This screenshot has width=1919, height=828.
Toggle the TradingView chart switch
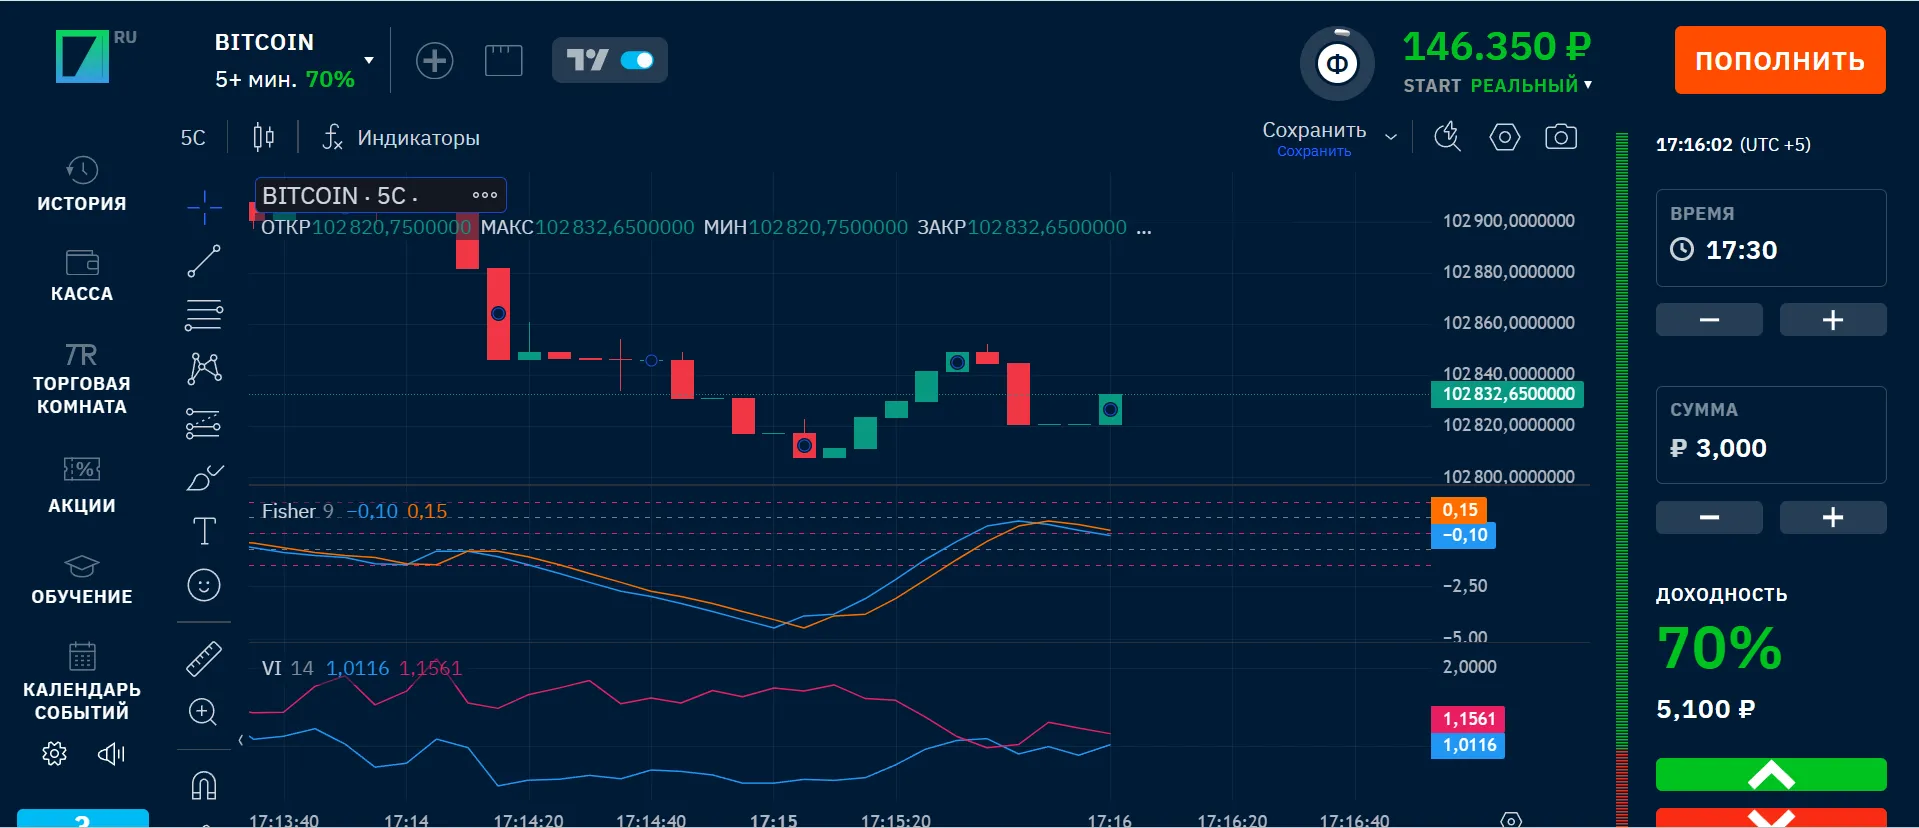pos(637,61)
